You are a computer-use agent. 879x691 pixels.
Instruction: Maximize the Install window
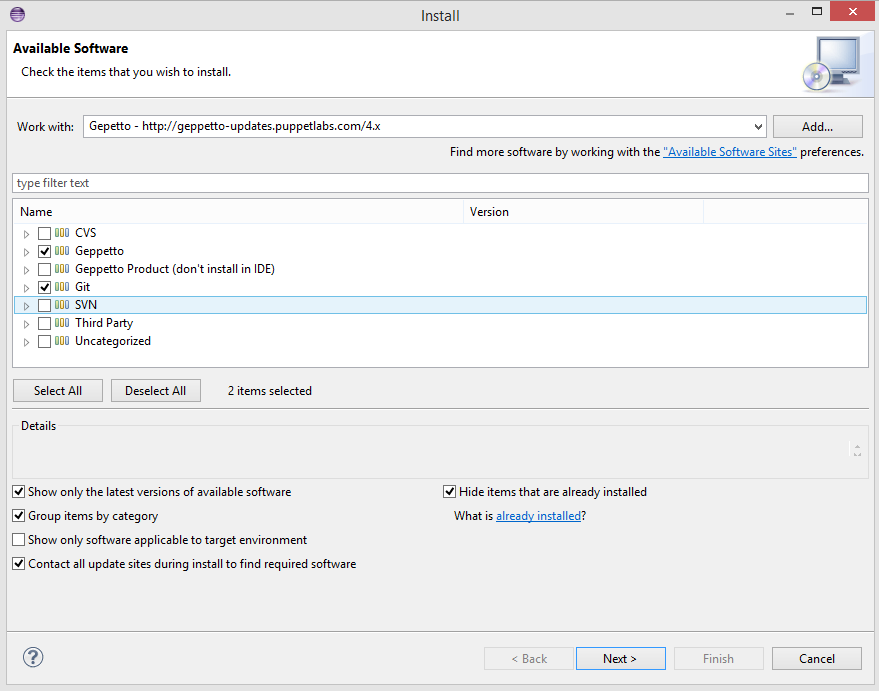point(817,12)
